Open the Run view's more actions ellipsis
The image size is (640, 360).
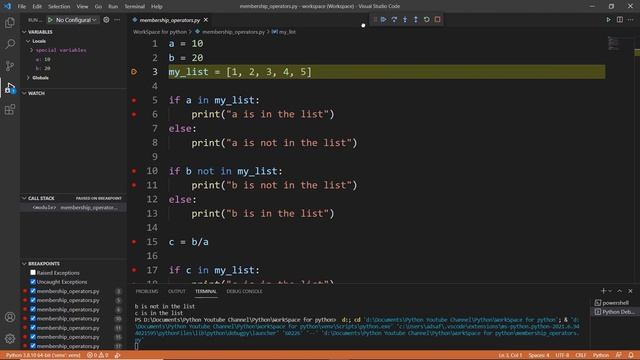[x=117, y=20]
